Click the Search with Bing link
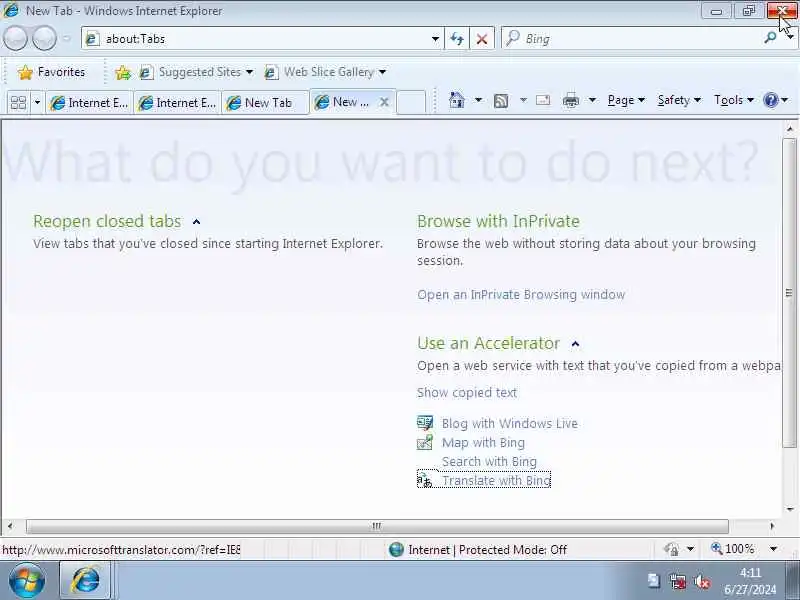Image resolution: width=800 pixels, height=600 pixels. [489, 462]
